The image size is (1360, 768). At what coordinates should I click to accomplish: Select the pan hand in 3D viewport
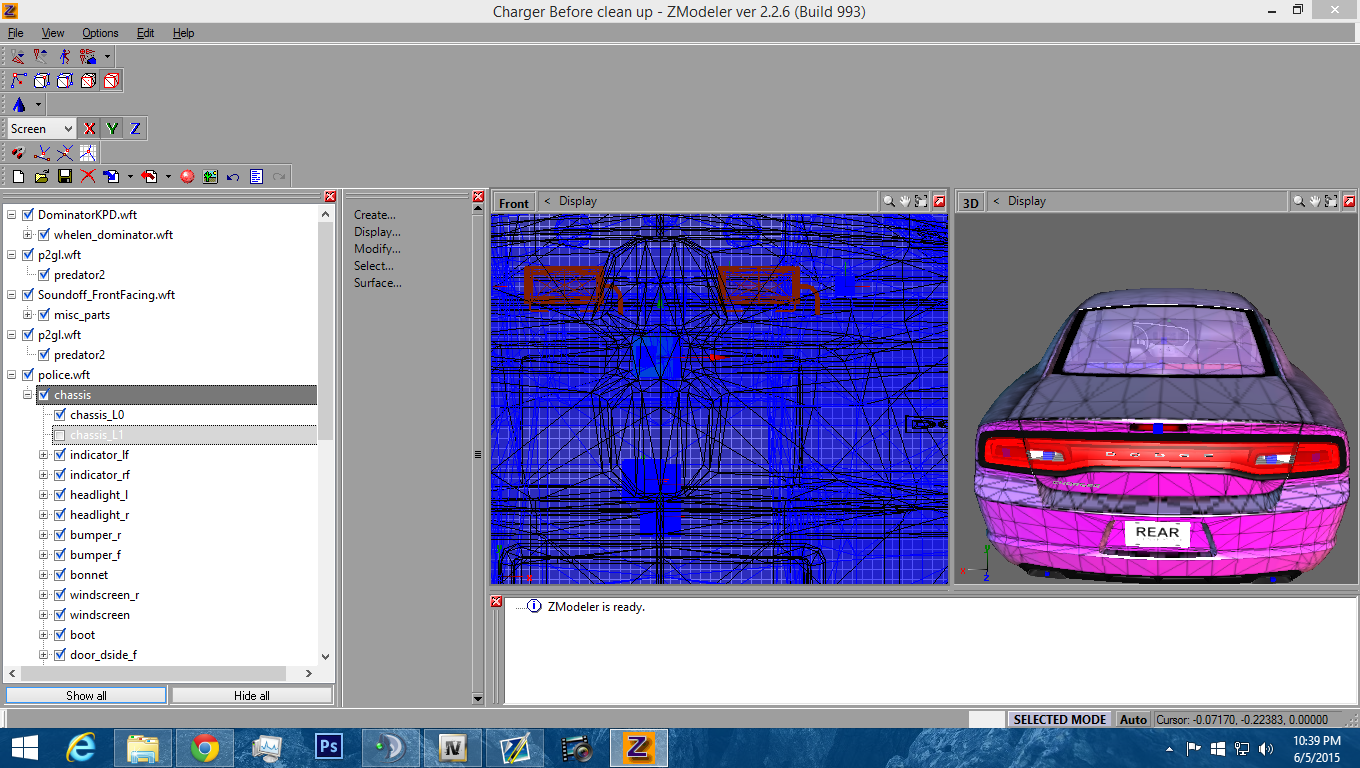click(1315, 201)
